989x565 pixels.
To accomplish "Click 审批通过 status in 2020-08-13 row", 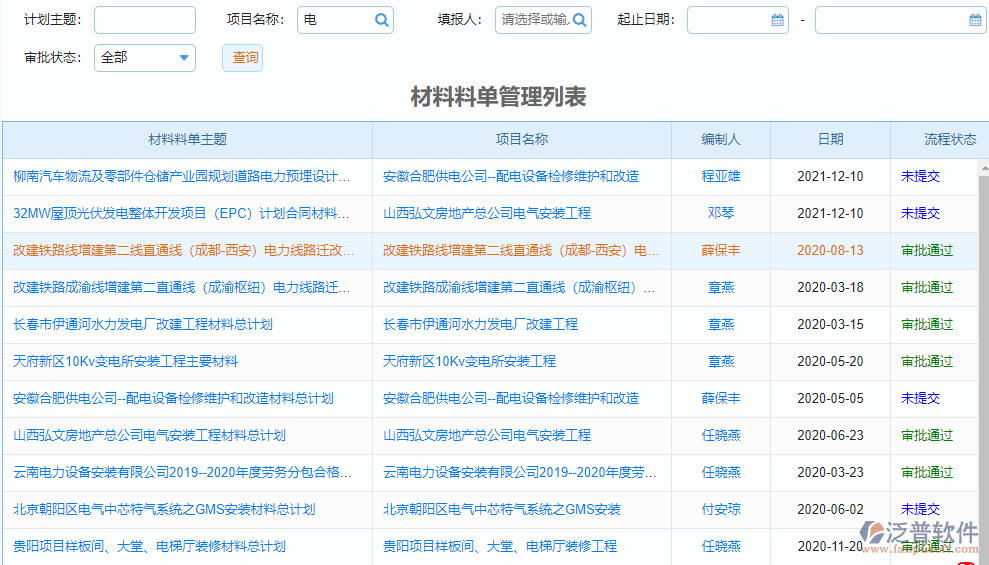I will coord(927,250).
